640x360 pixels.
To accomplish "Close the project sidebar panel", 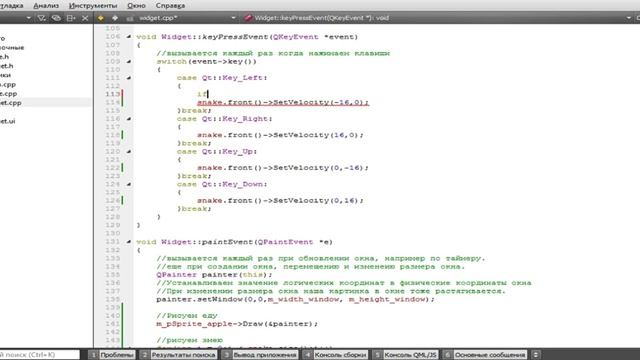I will click(x=85, y=18).
